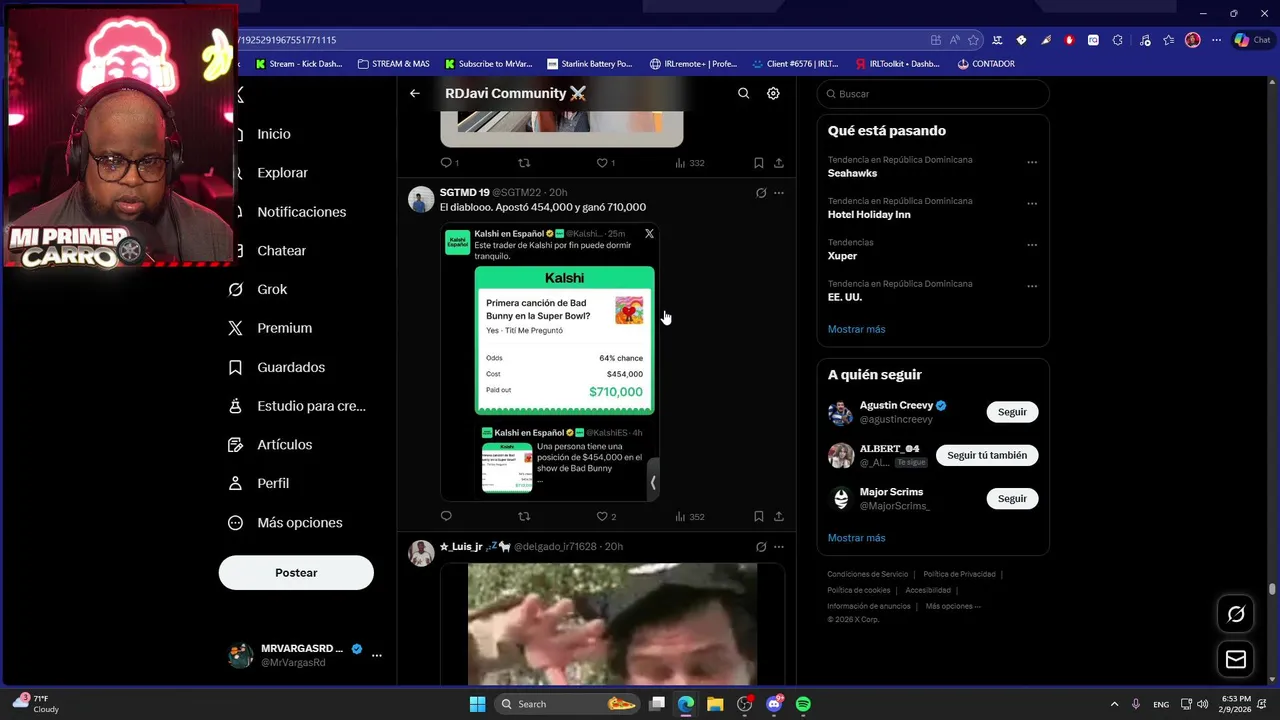Open options for Hotel Holiday Inn trend
1280x720 pixels.
tap(1032, 203)
